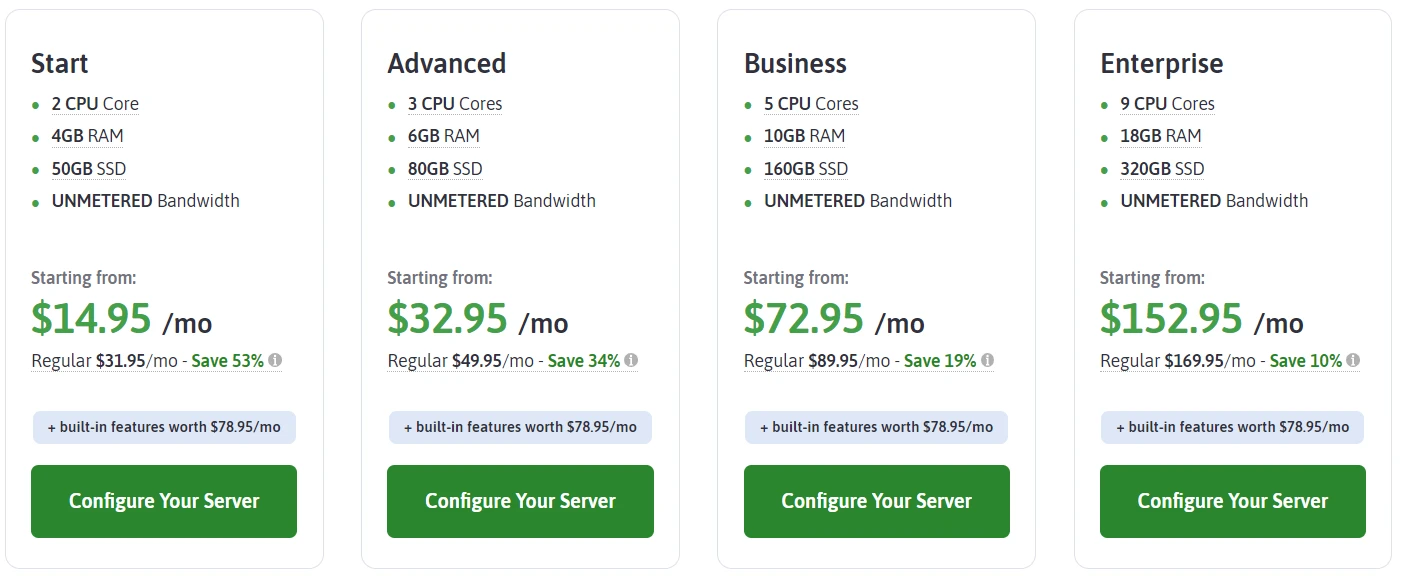Viewport: 1401px width, 576px height.
Task: Configure the Start server plan
Action: [163, 501]
